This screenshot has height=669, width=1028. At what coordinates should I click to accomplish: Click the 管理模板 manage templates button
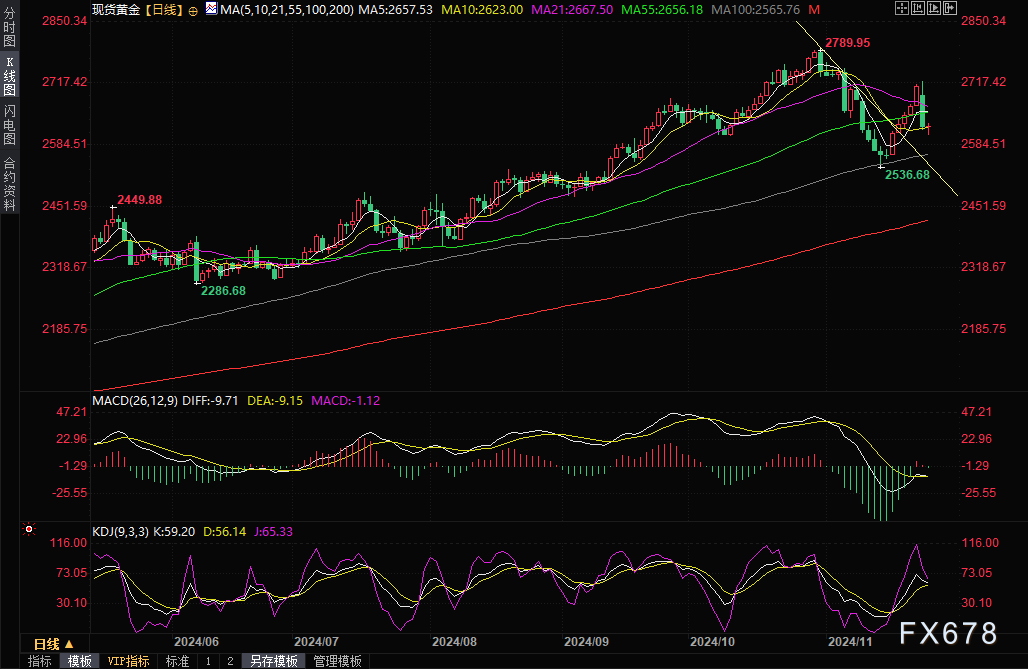coord(337,661)
